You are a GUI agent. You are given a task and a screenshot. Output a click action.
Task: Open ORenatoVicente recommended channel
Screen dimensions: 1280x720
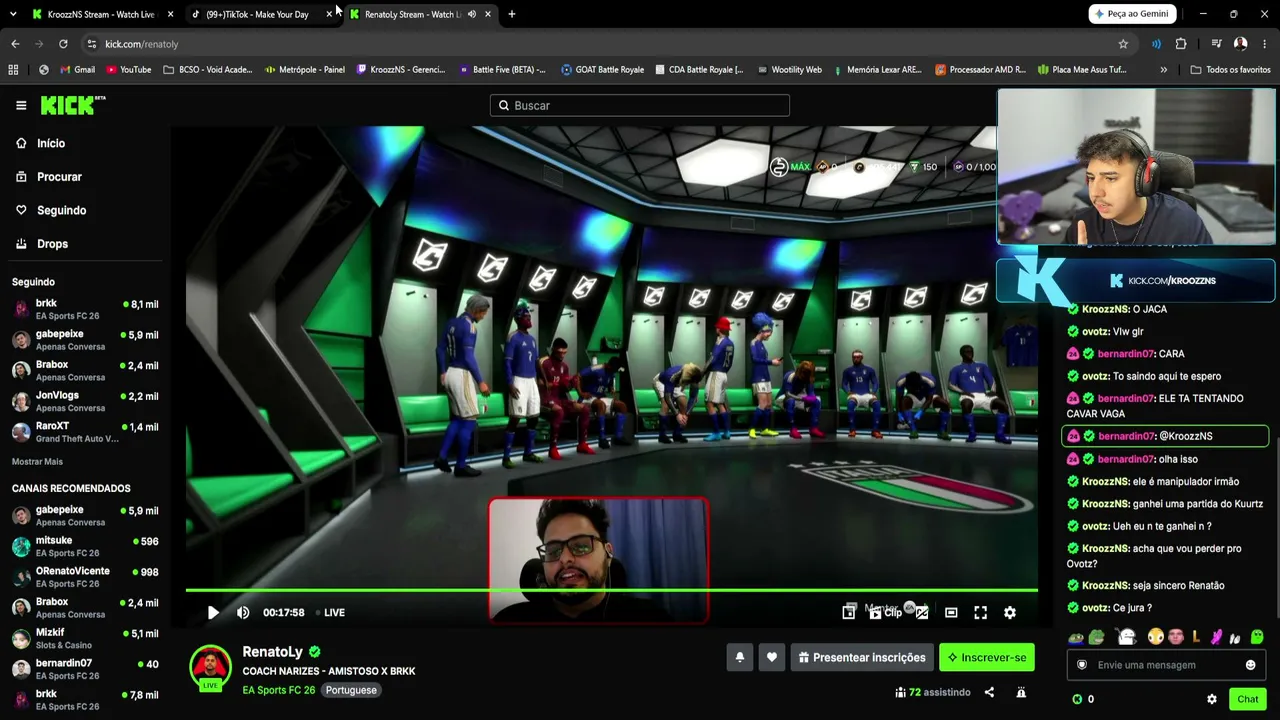coord(85,577)
